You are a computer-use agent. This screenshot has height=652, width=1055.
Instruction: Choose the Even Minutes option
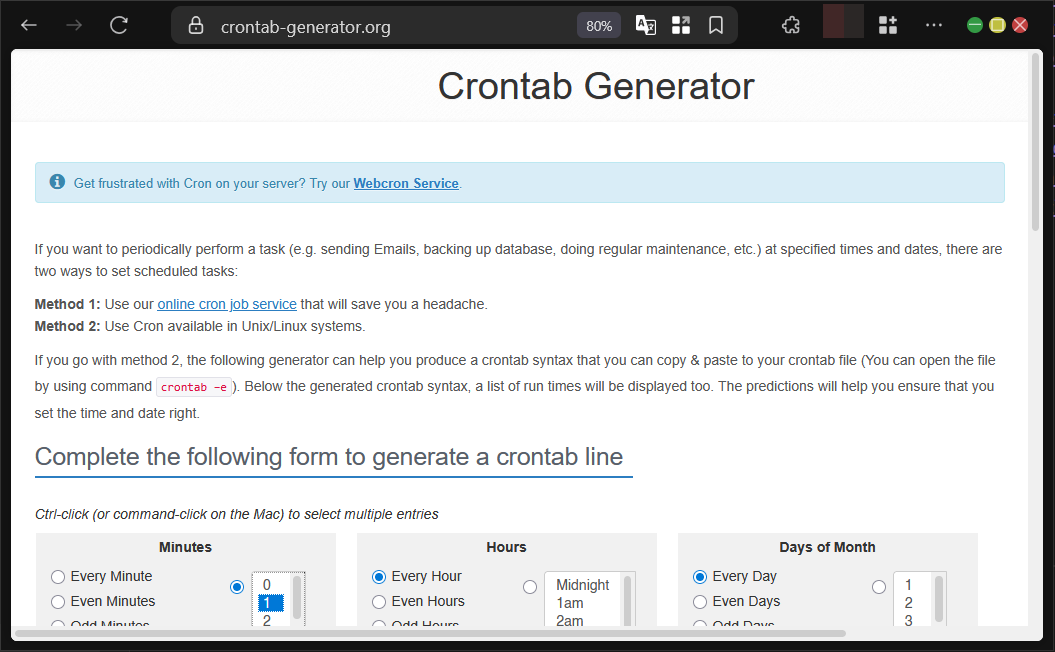pyautogui.click(x=58, y=602)
